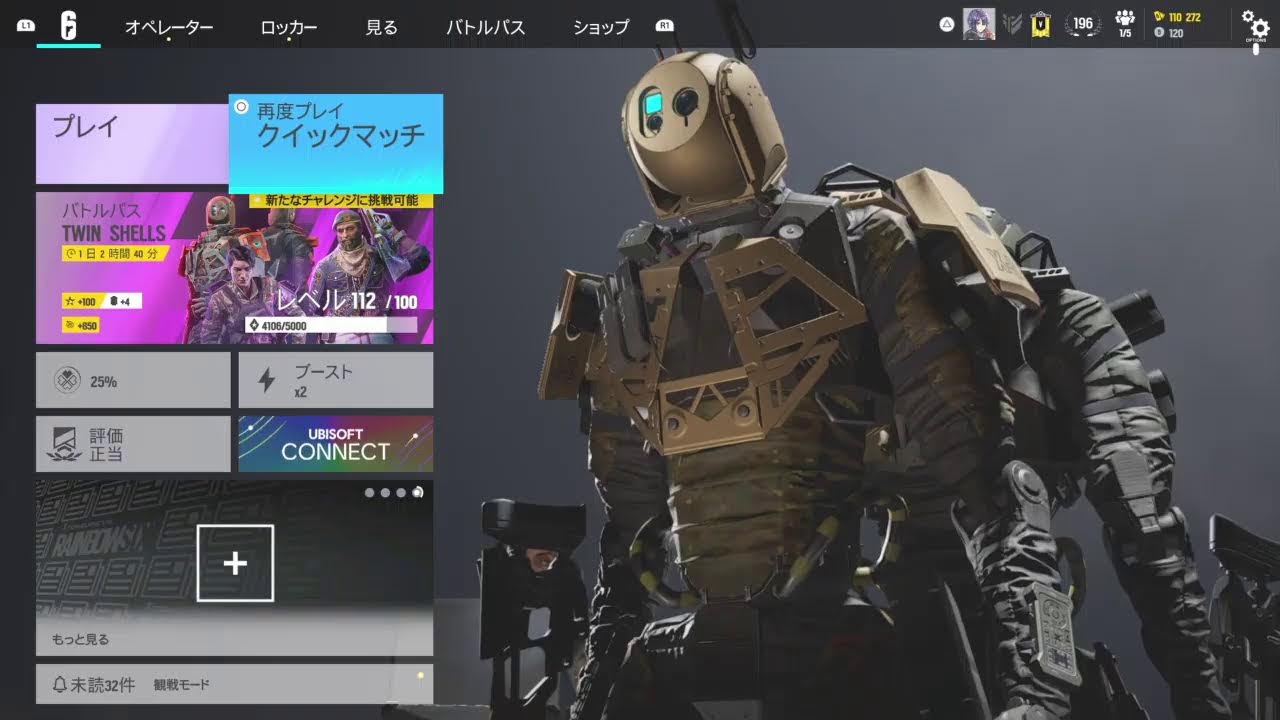Click the grey chevron rank stripes icon

[x=1012, y=25]
